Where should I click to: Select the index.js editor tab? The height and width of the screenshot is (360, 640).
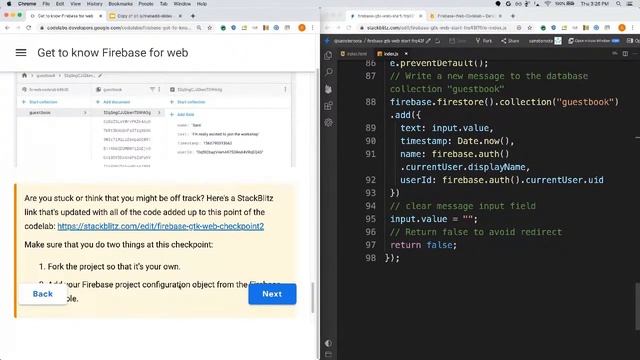[x=387, y=53]
